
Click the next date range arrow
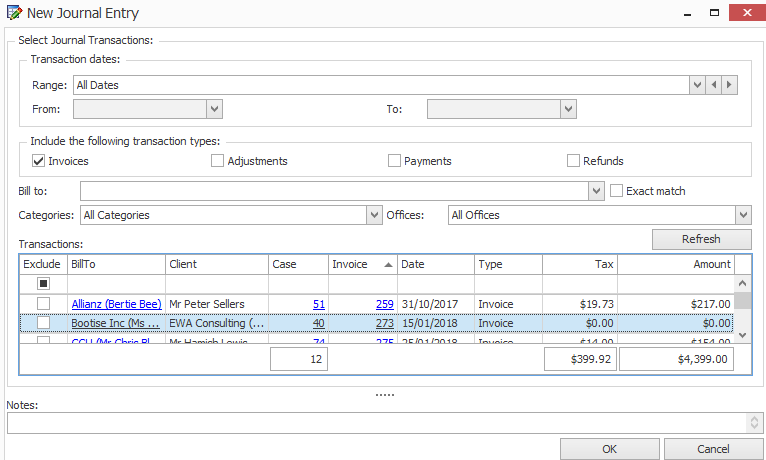click(x=730, y=85)
